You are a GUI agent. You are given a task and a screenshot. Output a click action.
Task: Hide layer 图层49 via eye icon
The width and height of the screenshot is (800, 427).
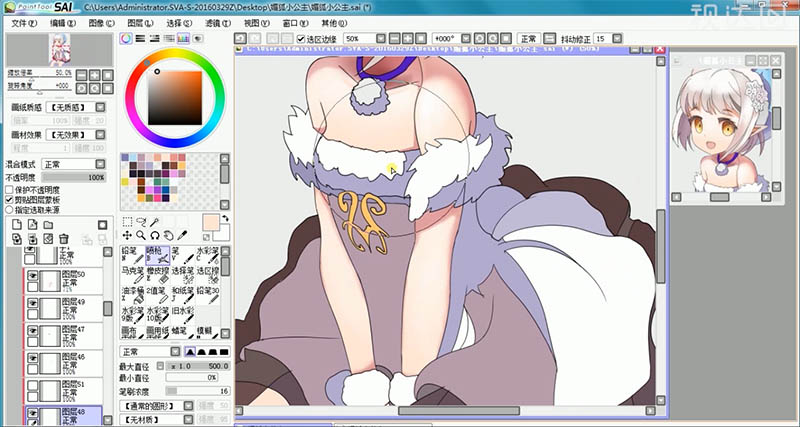[x=33, y=303]
